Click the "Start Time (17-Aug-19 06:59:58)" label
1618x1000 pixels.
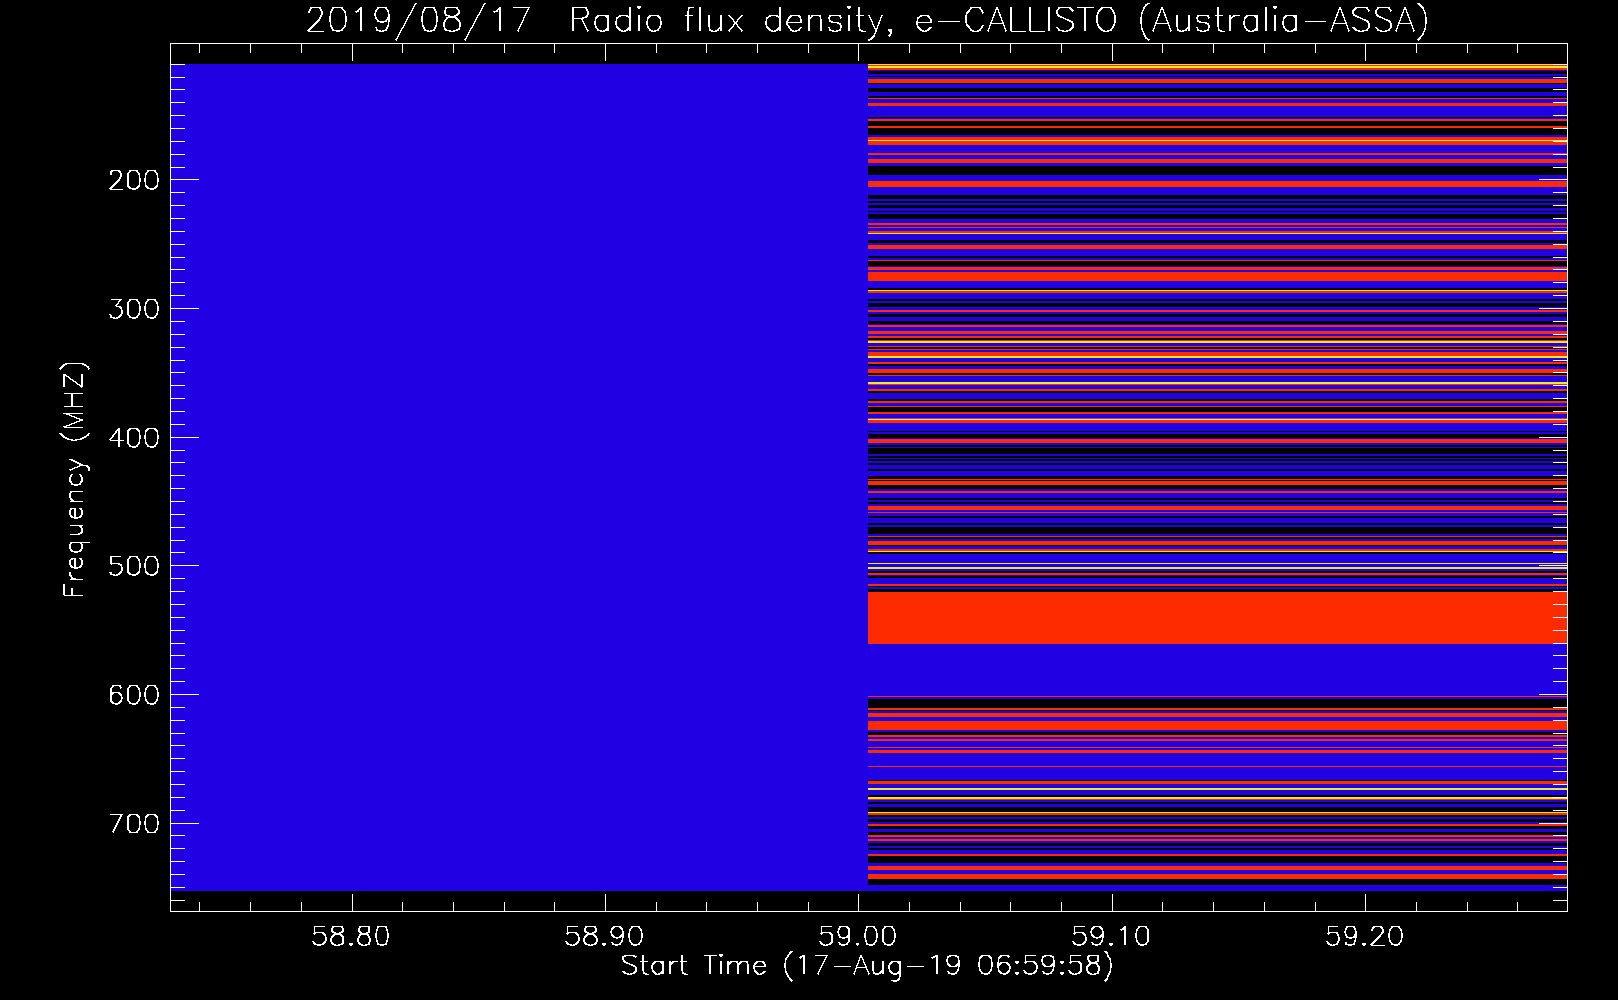867,966
